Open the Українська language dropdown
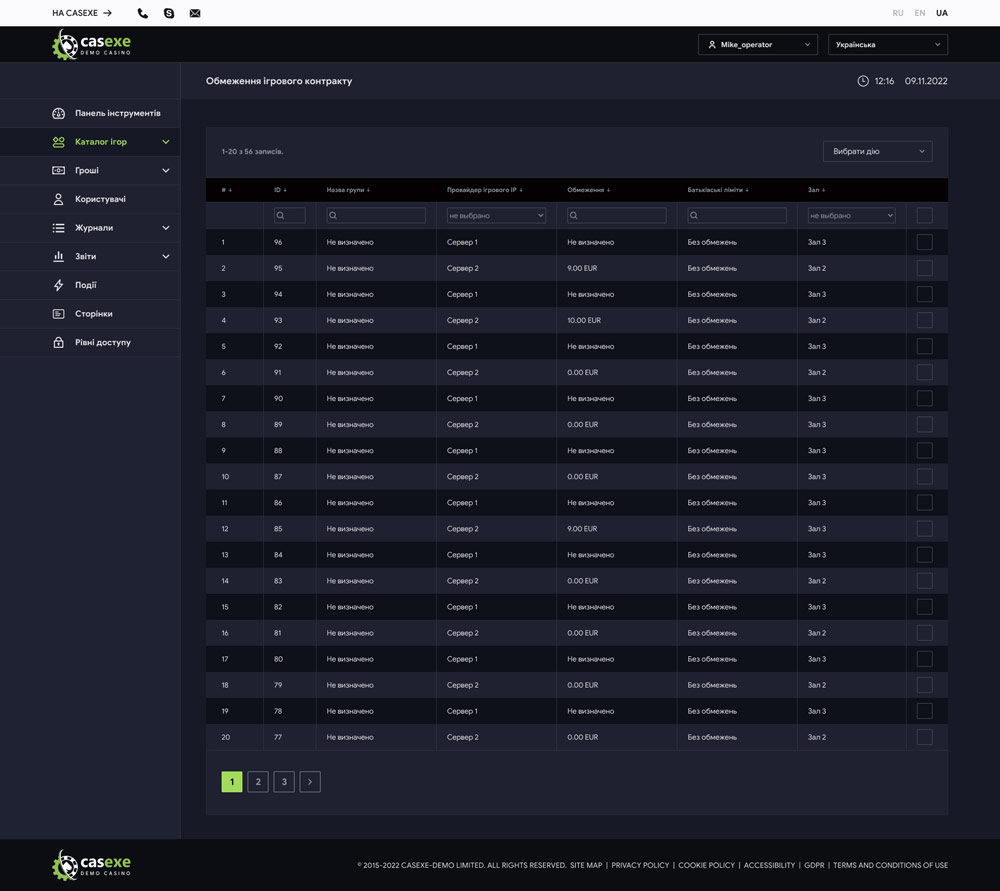1000x891 pixels. pos(888,45)
